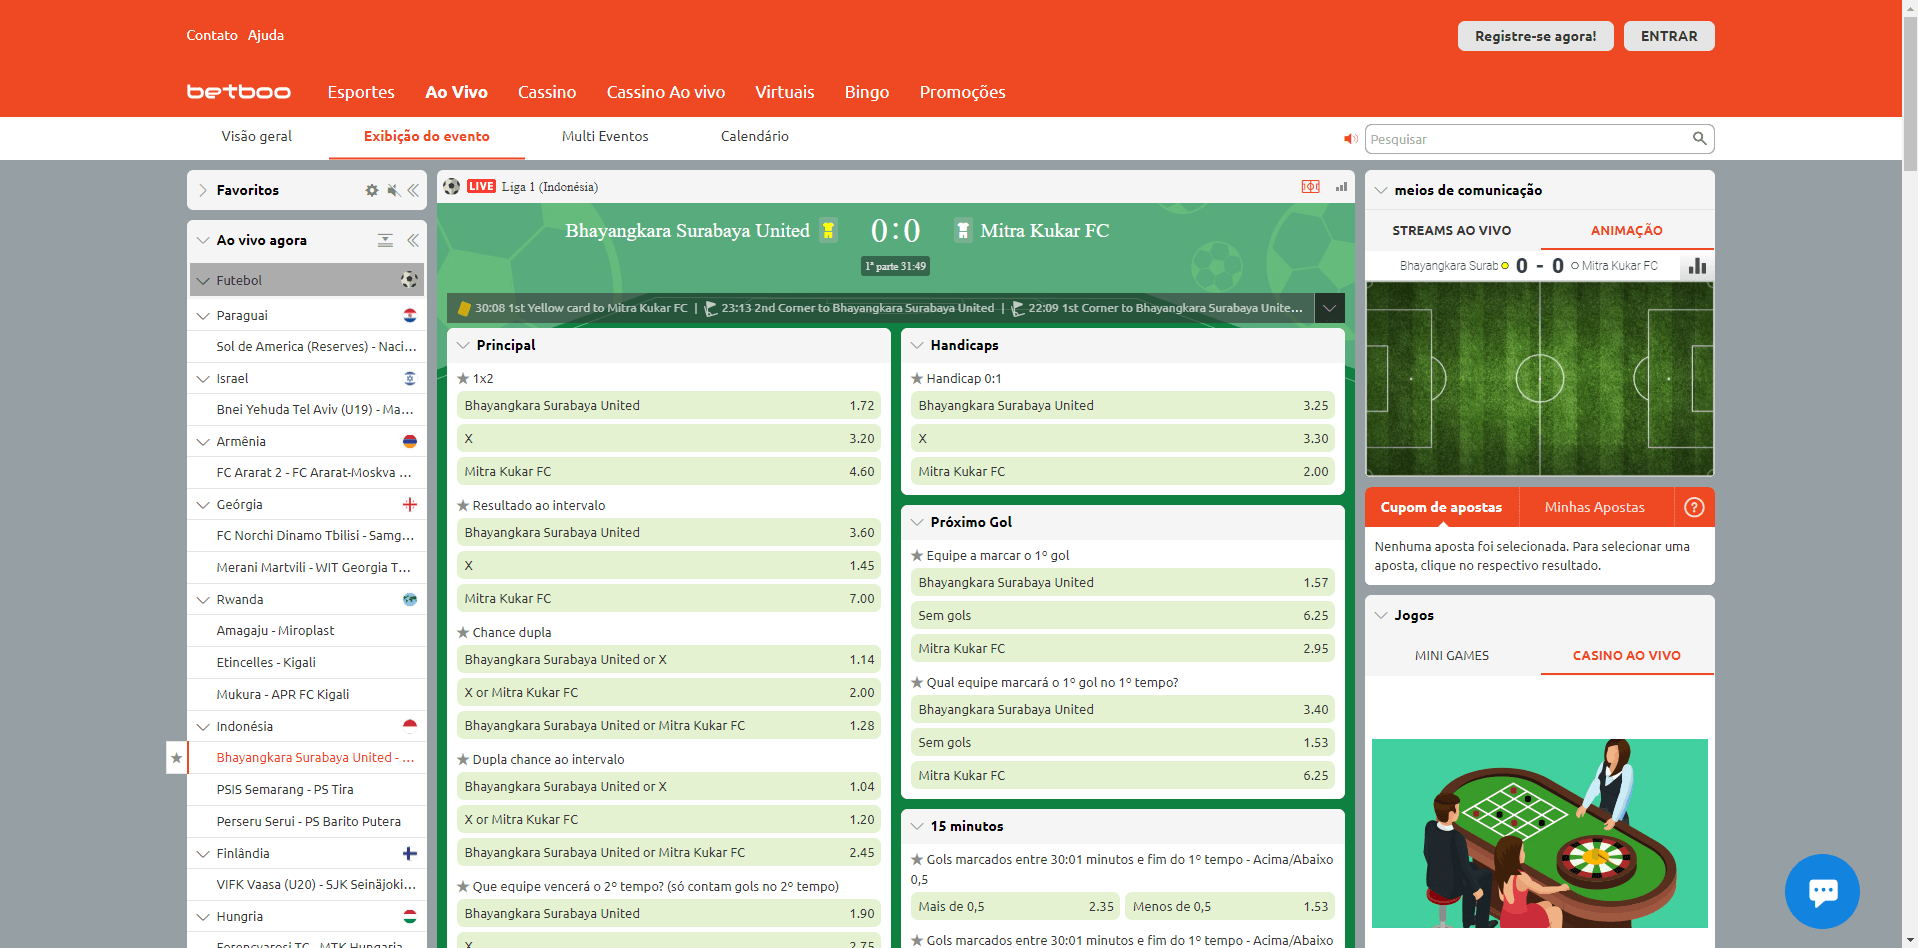1918x948 pixels.
Task: Open the Esportes menu
Action: [361, 92]
